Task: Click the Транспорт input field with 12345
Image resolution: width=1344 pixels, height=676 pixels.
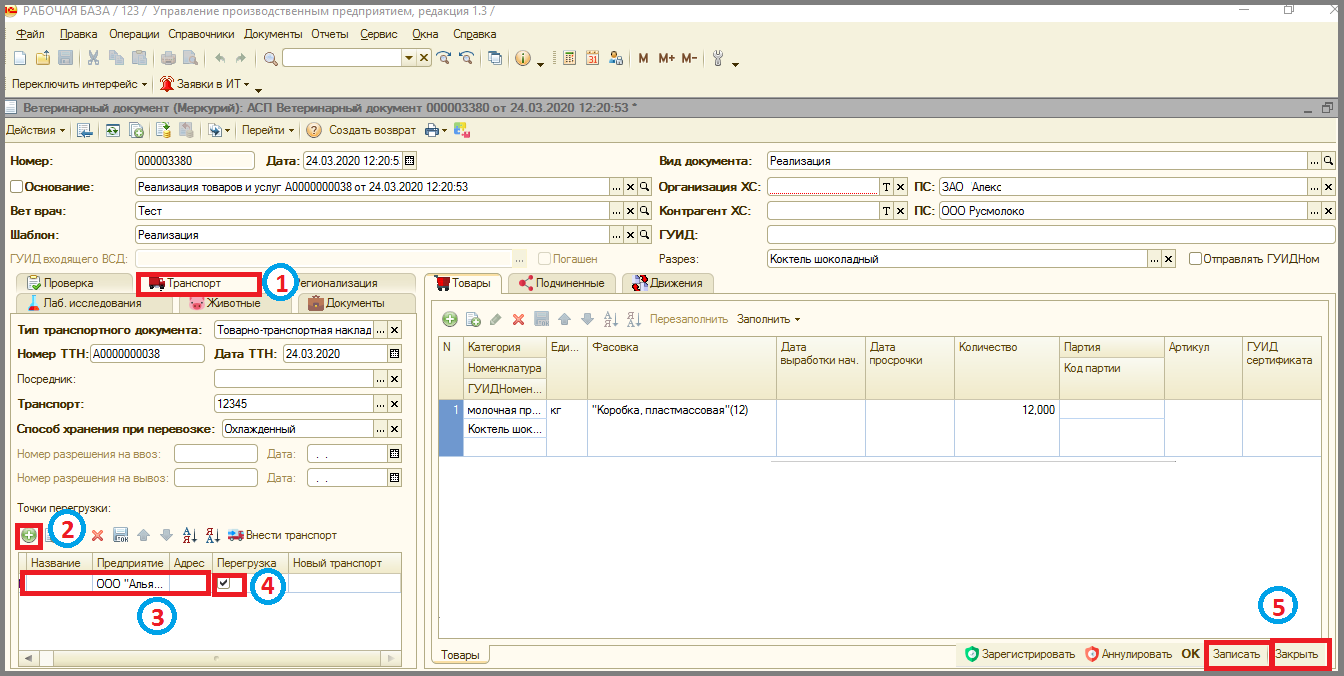Action: click(x=293, y=403)
